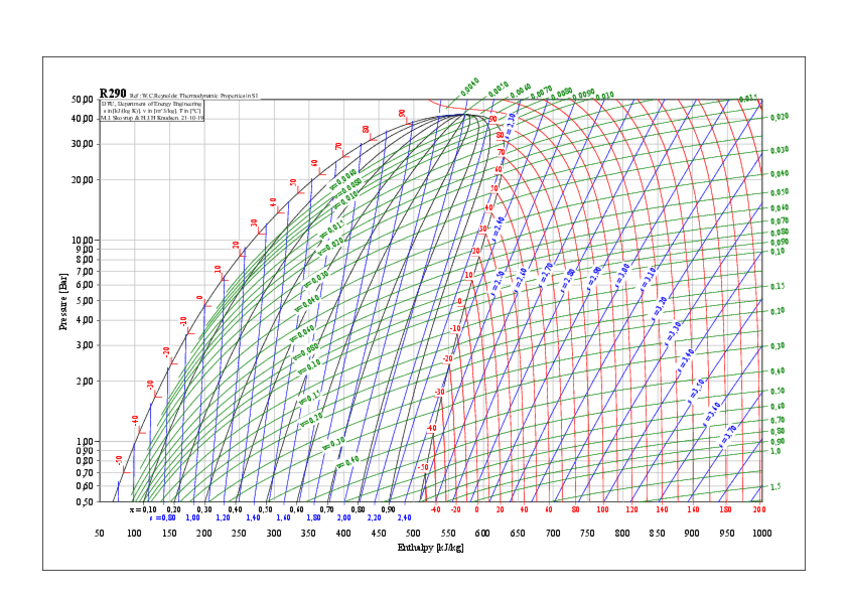Select green specific volume '1,5' on right edge
Image resolution: width=848 pixels, height=599 pixels.
click(x=776, y=487)
